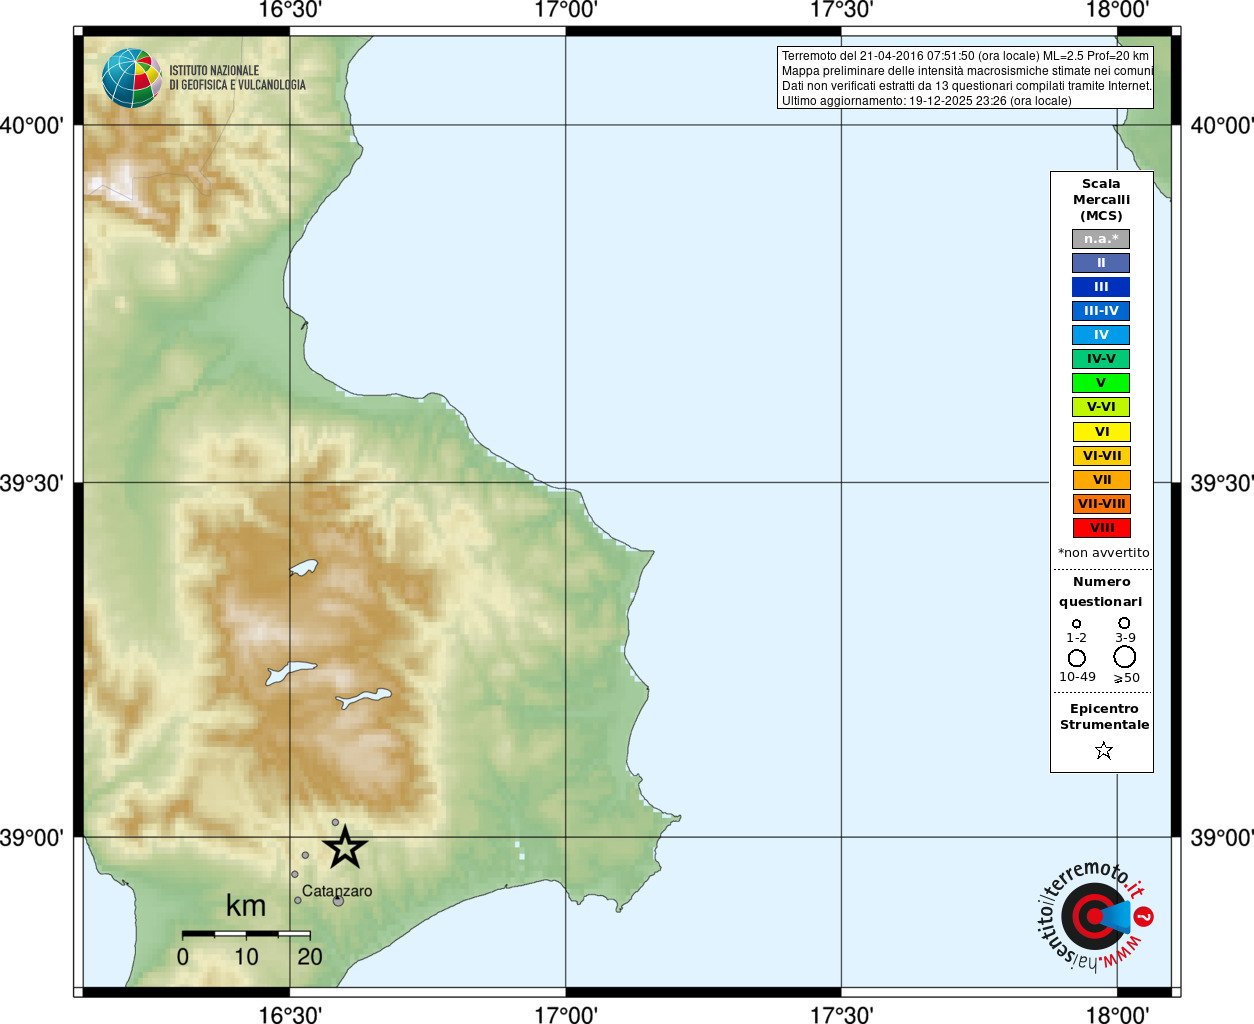Viewport: 1254px width, 1024px height.
Task: Click the 'Ultimo aggiornamento' text line
Action: [x=927, y=101]
